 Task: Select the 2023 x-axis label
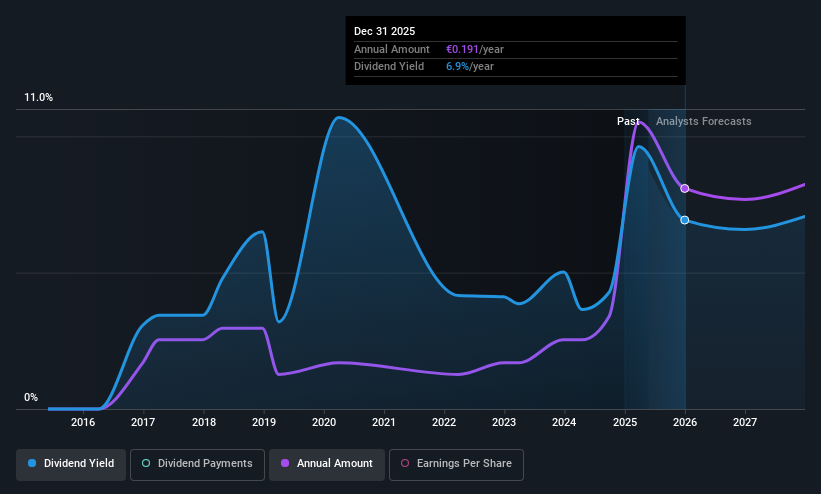tap(504, 422)
